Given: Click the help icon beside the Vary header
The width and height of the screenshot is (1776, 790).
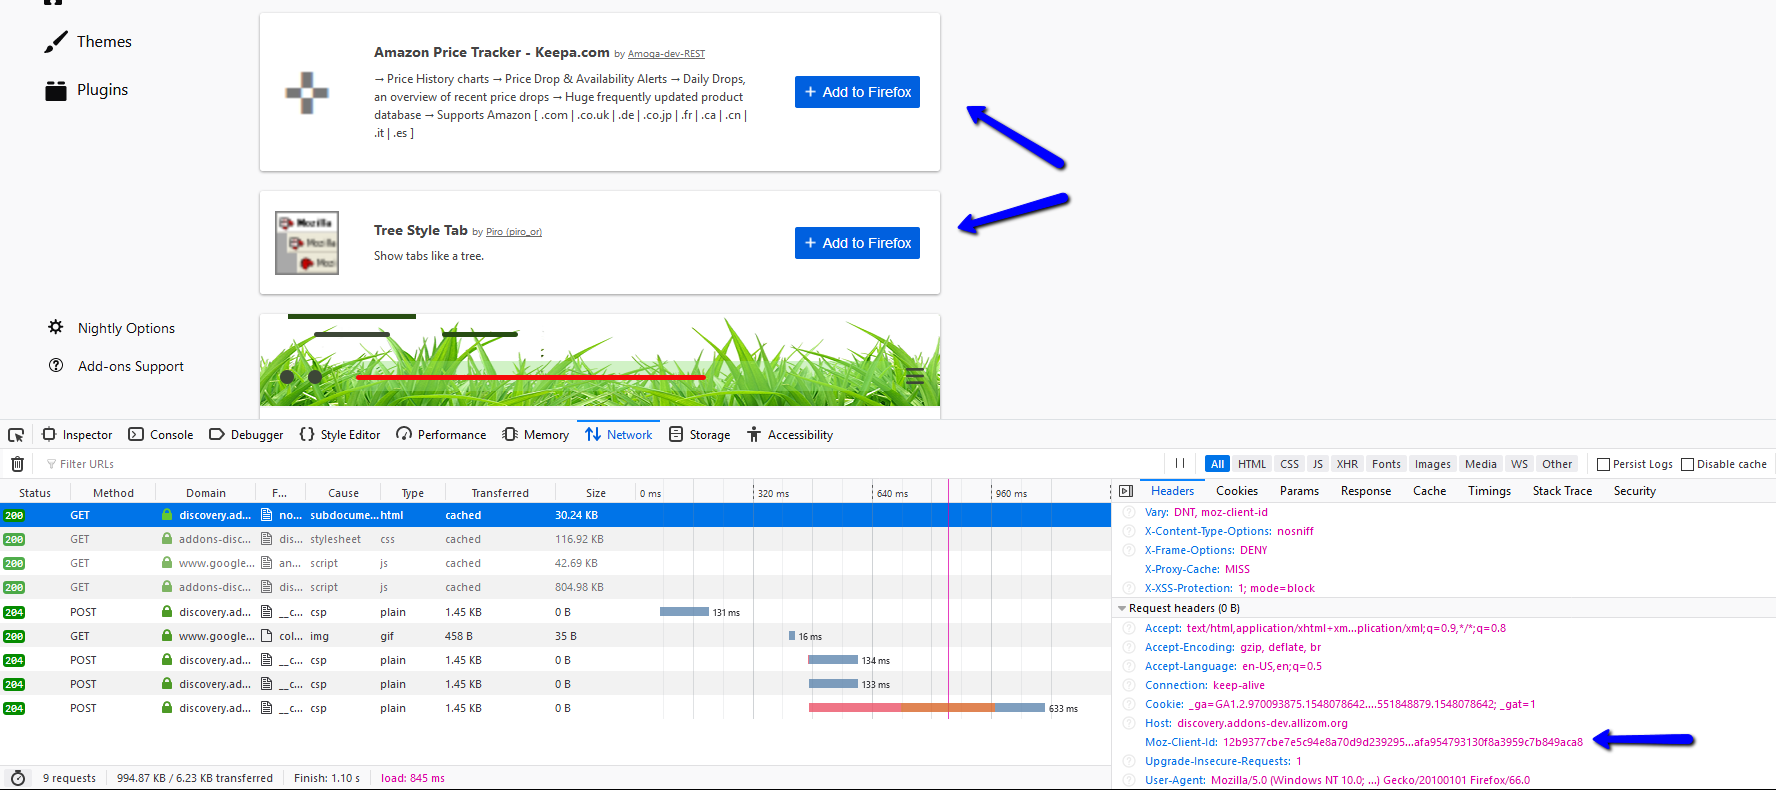Looking at the screenshot, I should (x=1129, y=512).
